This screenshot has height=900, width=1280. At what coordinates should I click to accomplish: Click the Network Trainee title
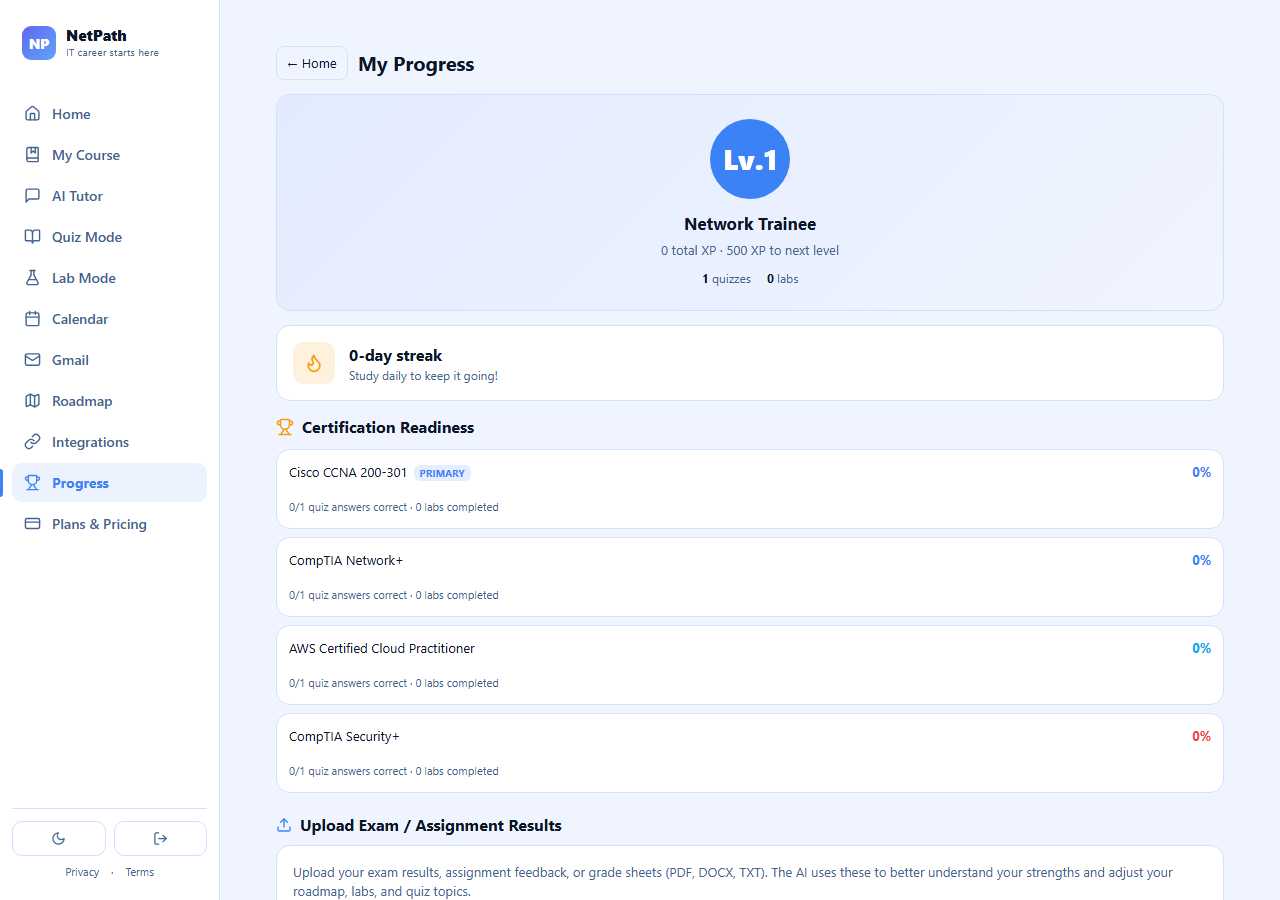tap(750, 224)
